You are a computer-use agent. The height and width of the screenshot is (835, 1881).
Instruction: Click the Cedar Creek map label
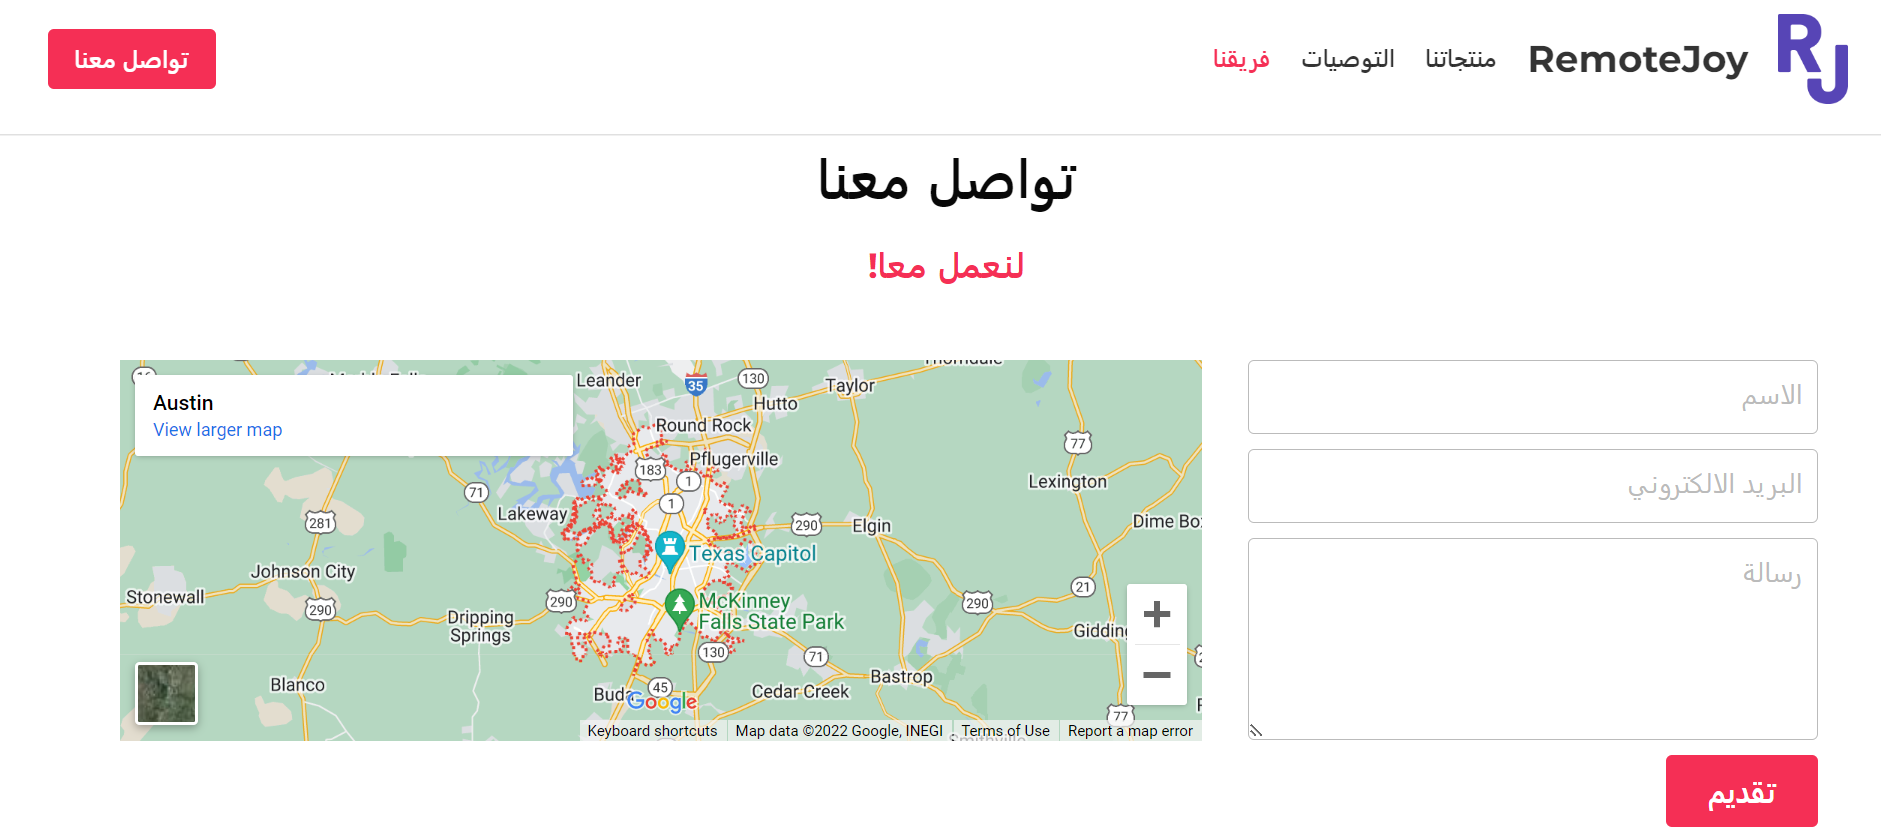point(800,691)
